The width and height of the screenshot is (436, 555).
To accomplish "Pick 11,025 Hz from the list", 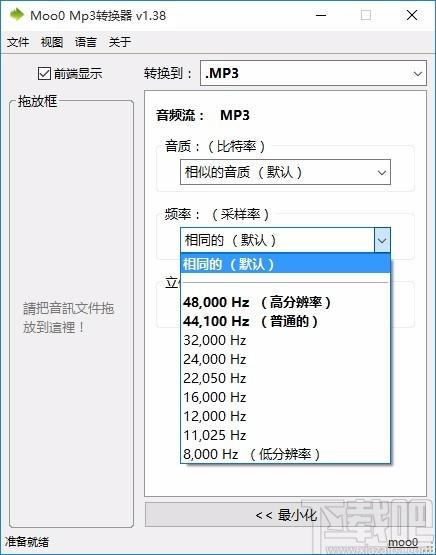I will [x=285, y=435].
